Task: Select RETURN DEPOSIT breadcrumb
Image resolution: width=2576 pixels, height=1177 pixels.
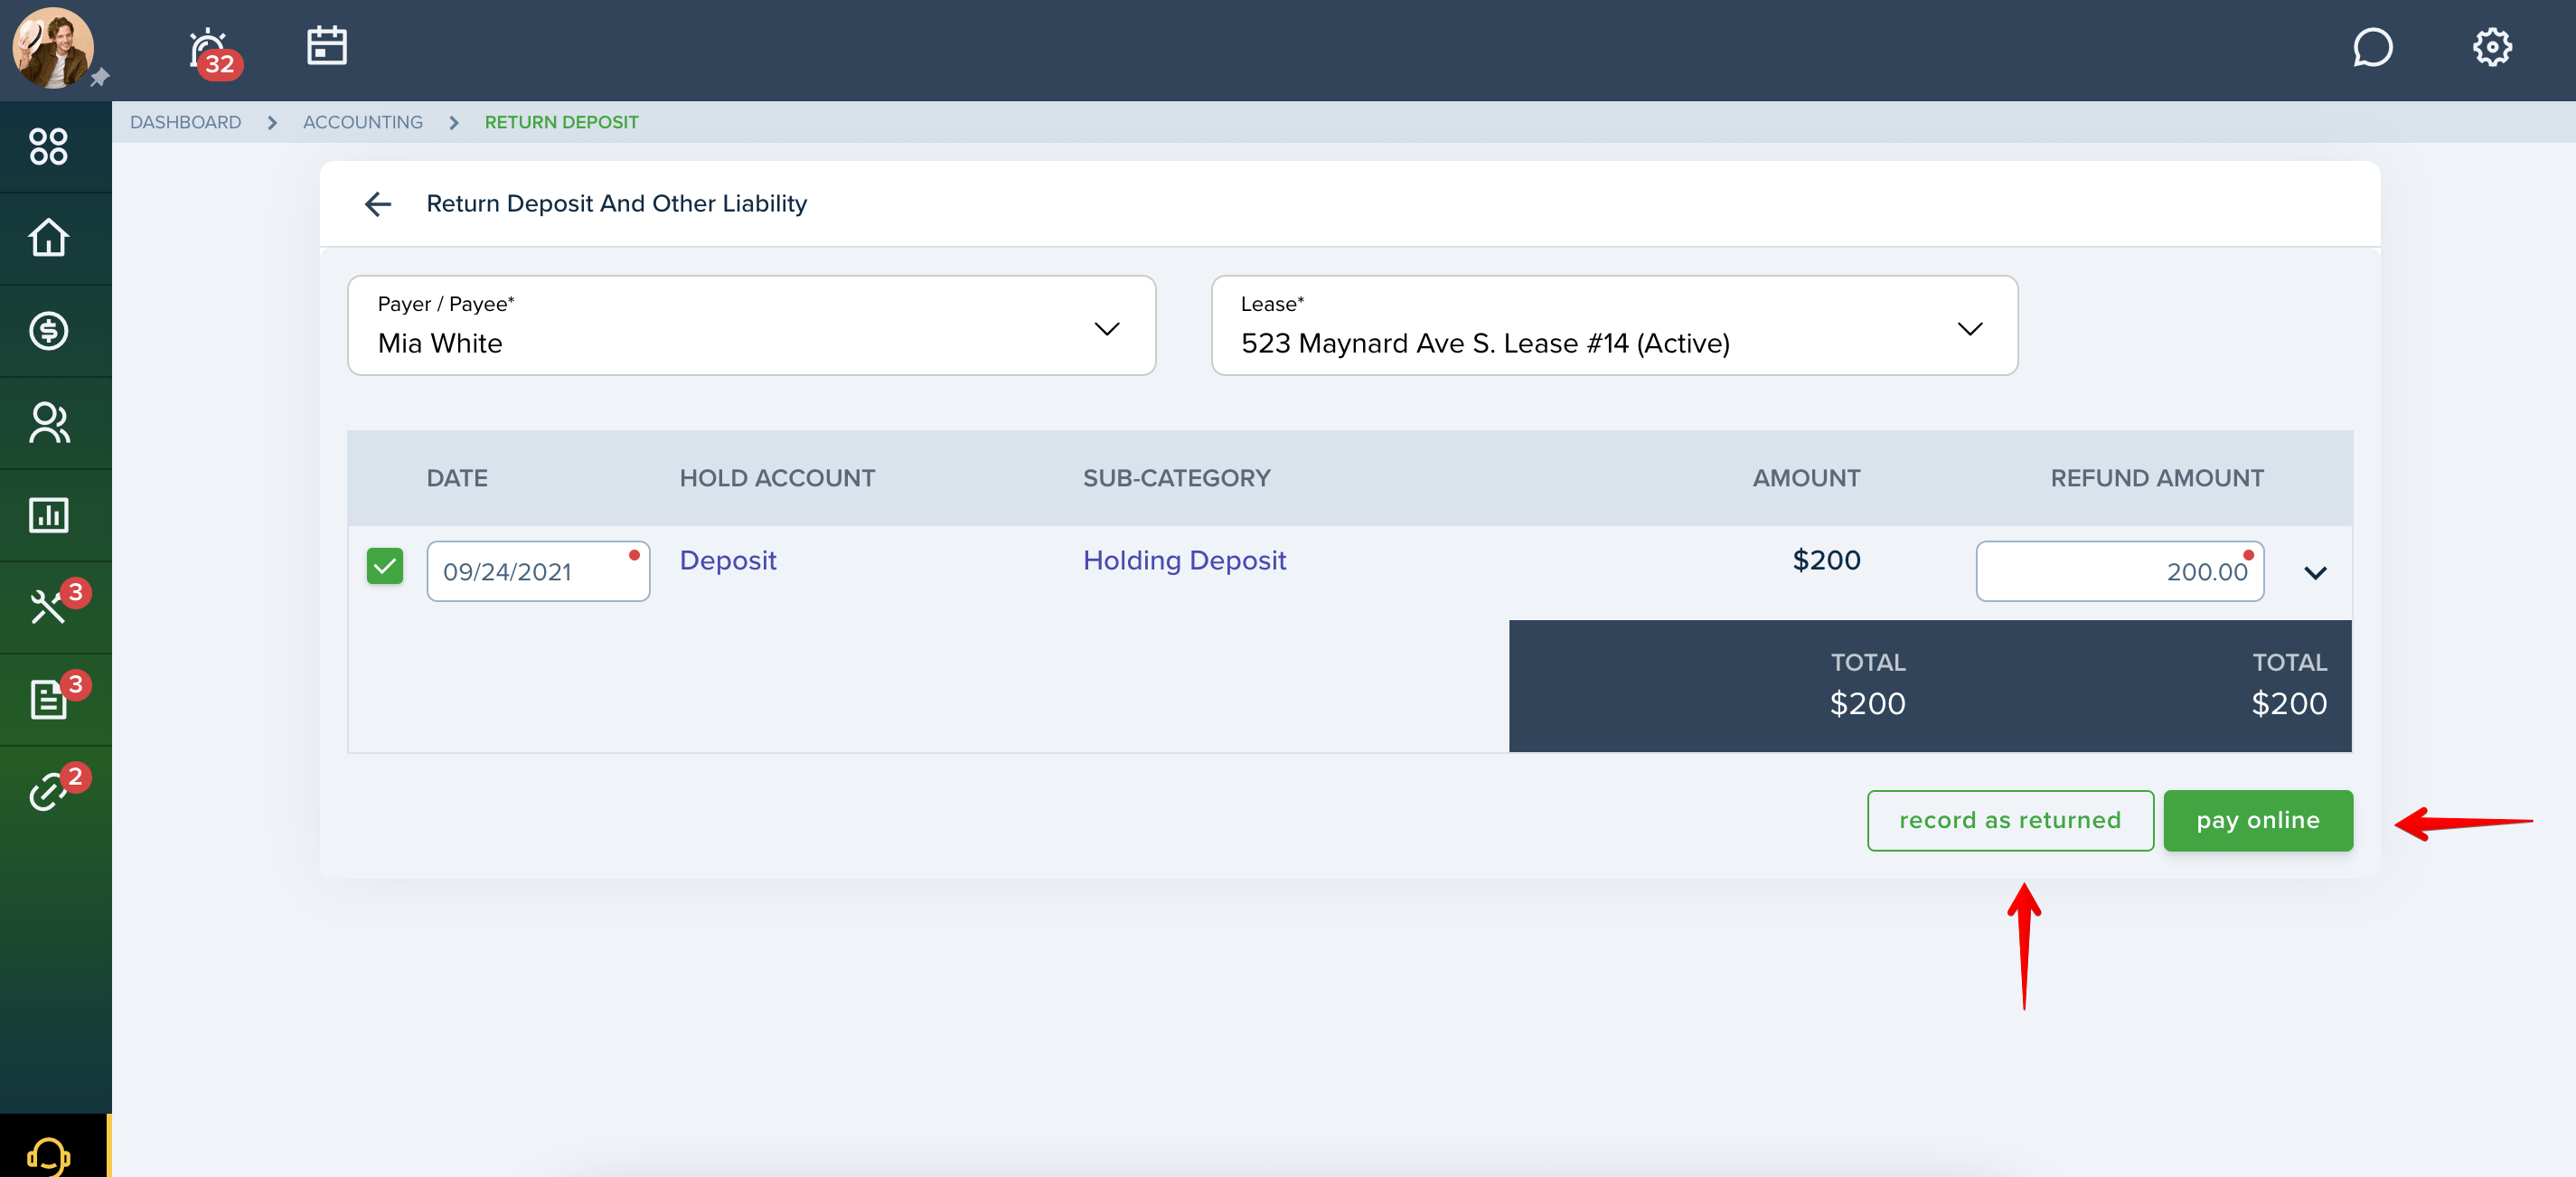Action: tap(561, 122)
